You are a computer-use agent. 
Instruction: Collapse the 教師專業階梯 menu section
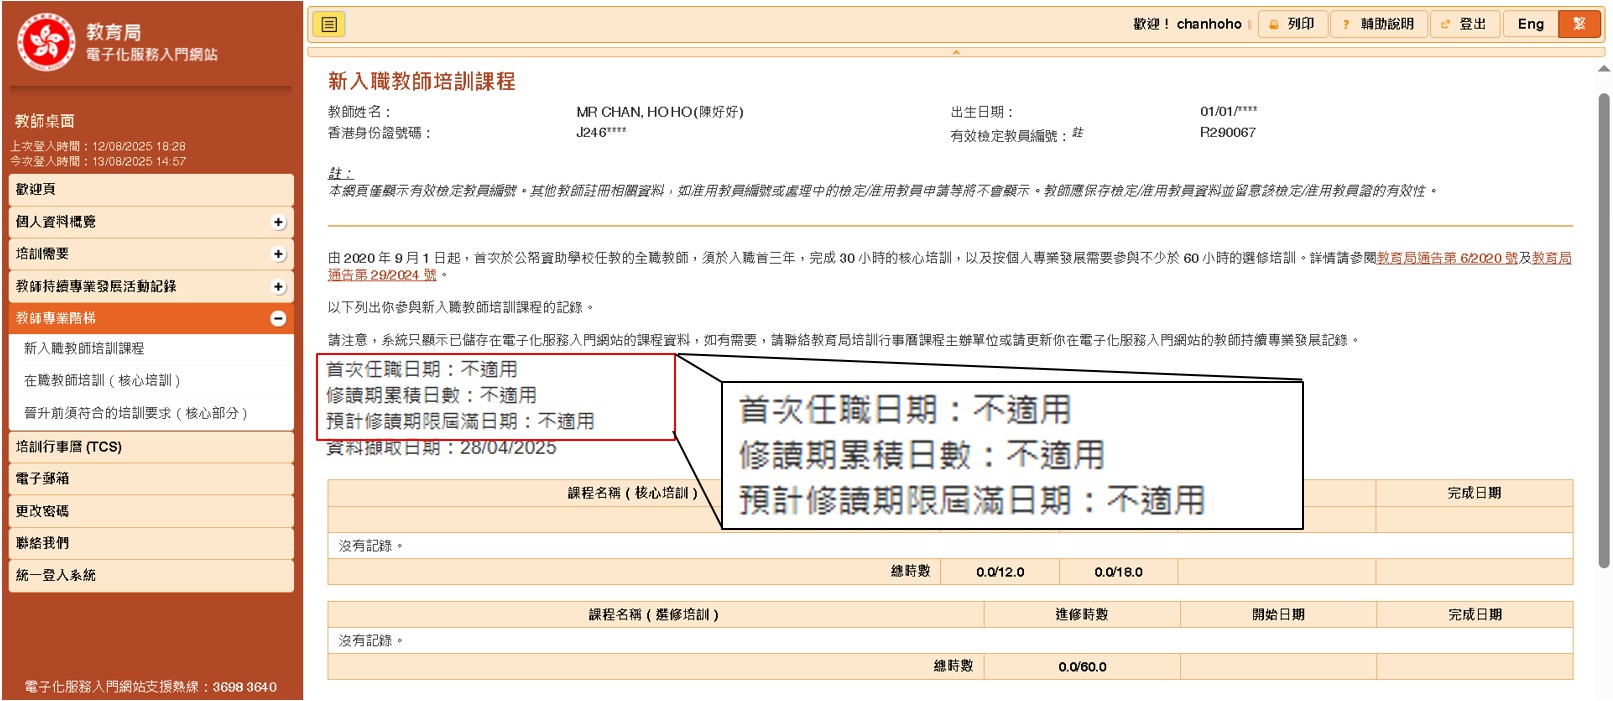point(279,319)
